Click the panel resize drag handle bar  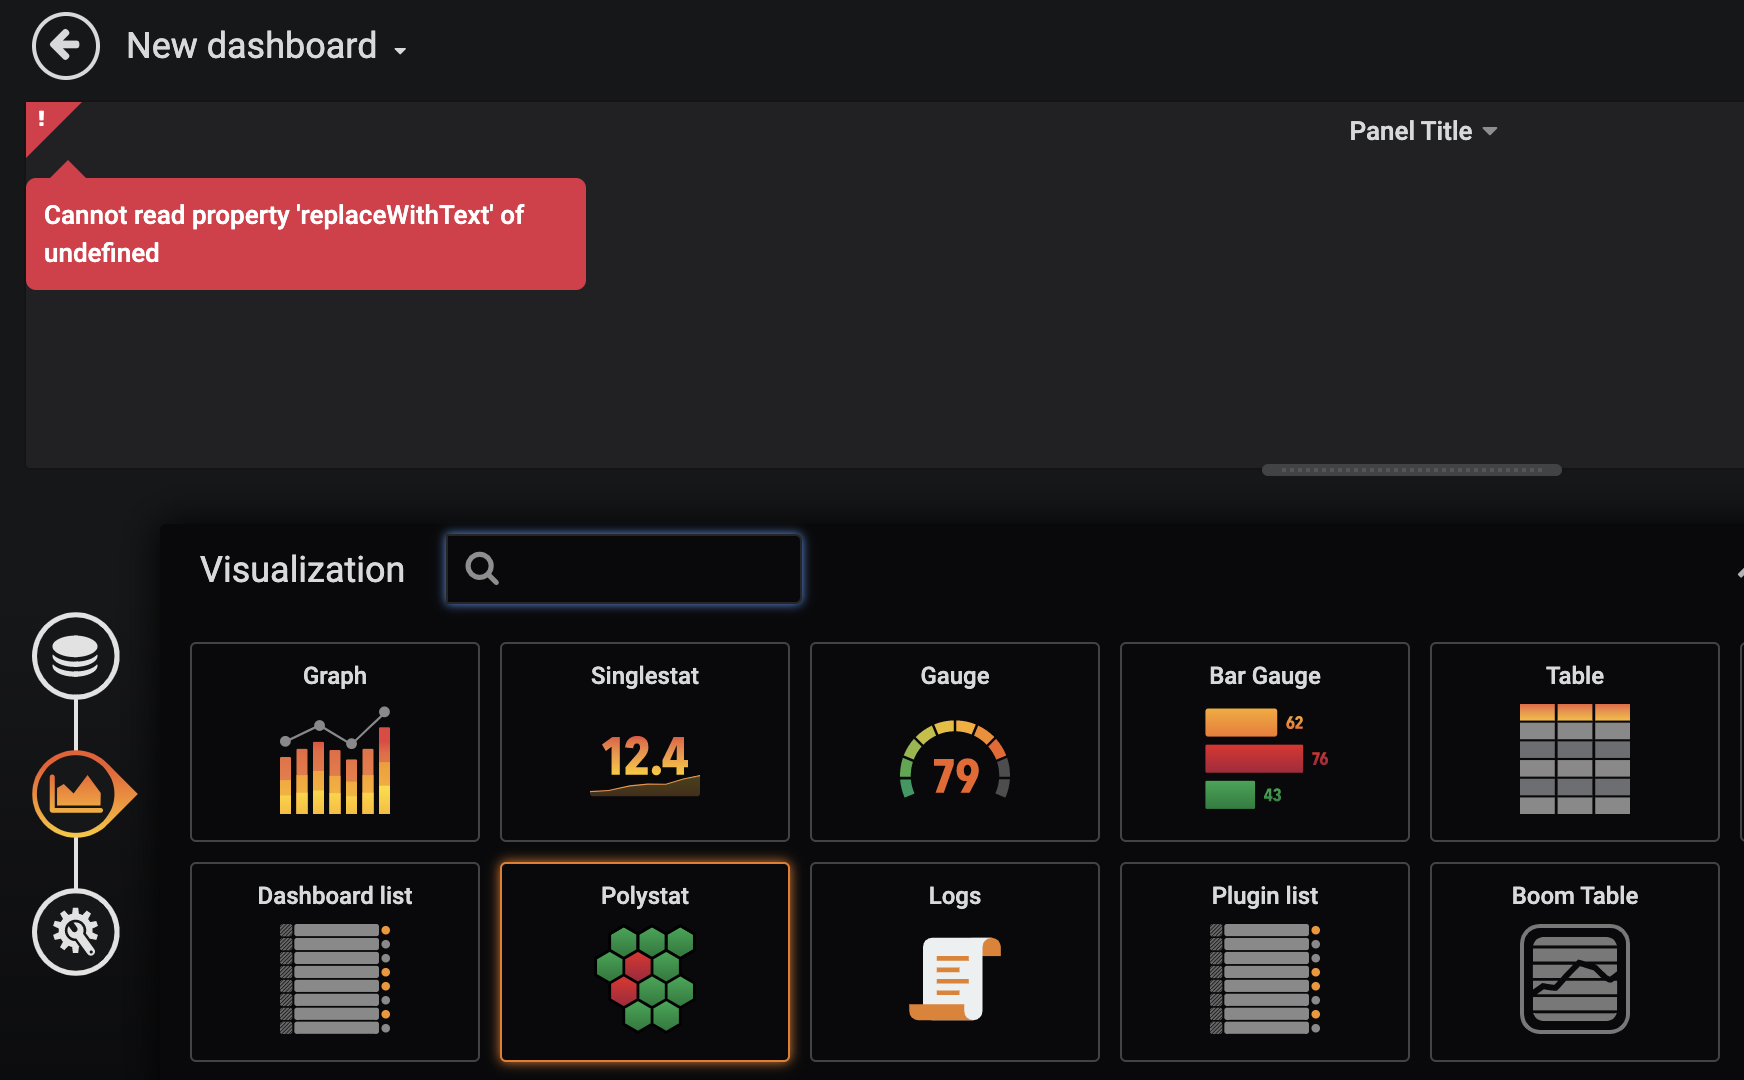1411,470
